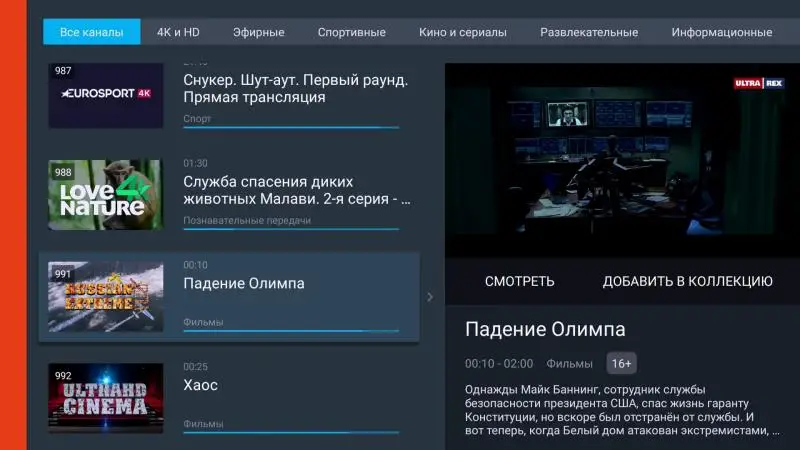Click the 01:30 start time label
Image resolution: width=800 pixels, height=450 pixels.
click(x=195, y=163)
